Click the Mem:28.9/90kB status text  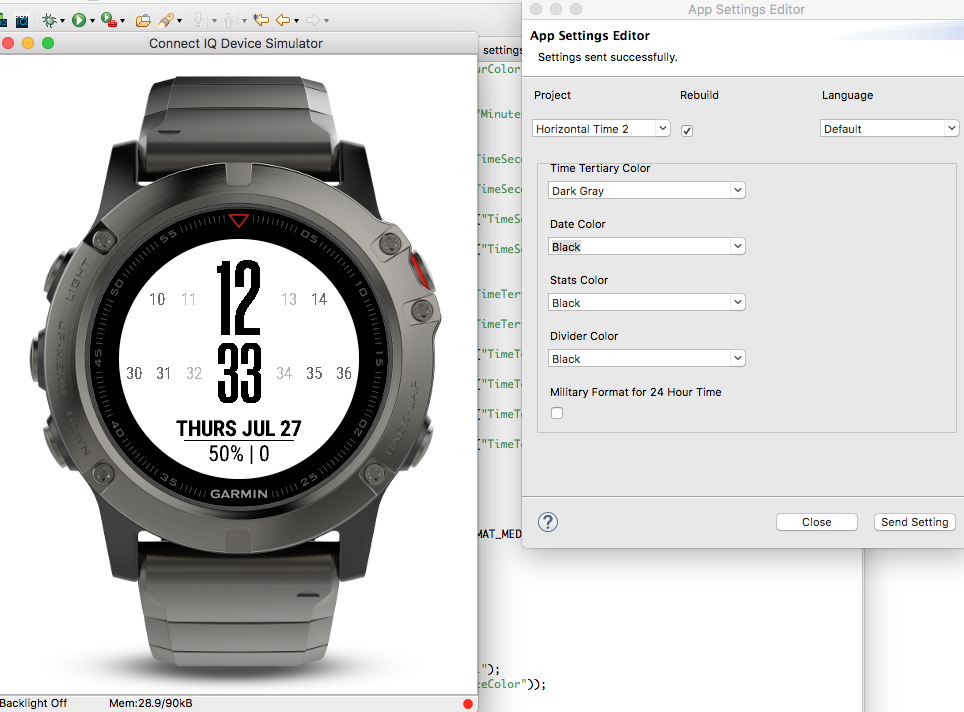[151, 703]
